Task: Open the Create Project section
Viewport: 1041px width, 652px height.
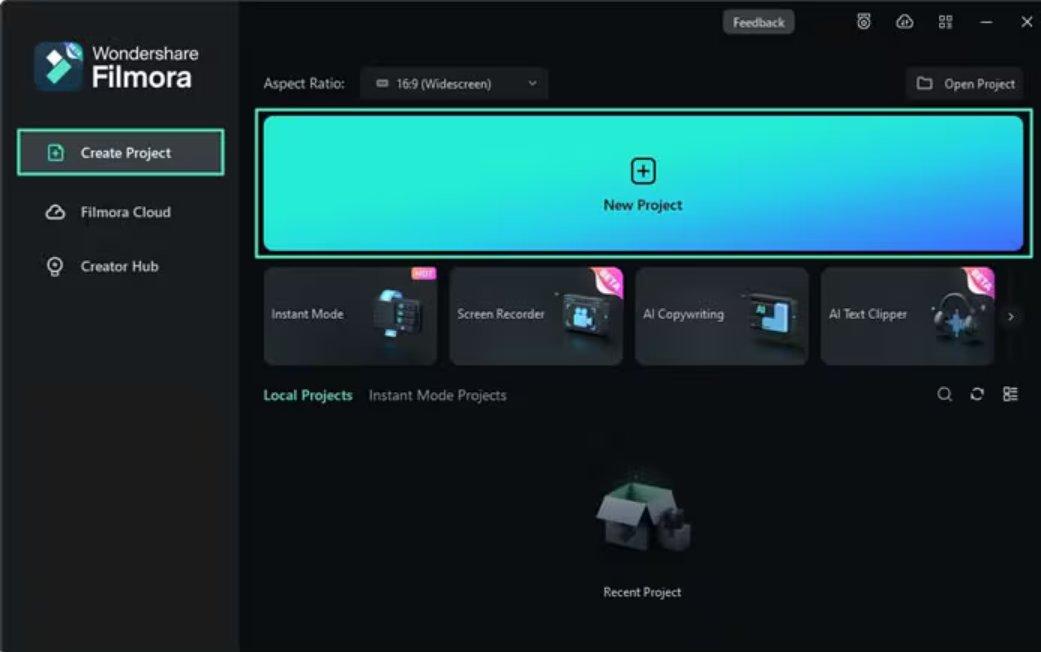Action: 120,153
